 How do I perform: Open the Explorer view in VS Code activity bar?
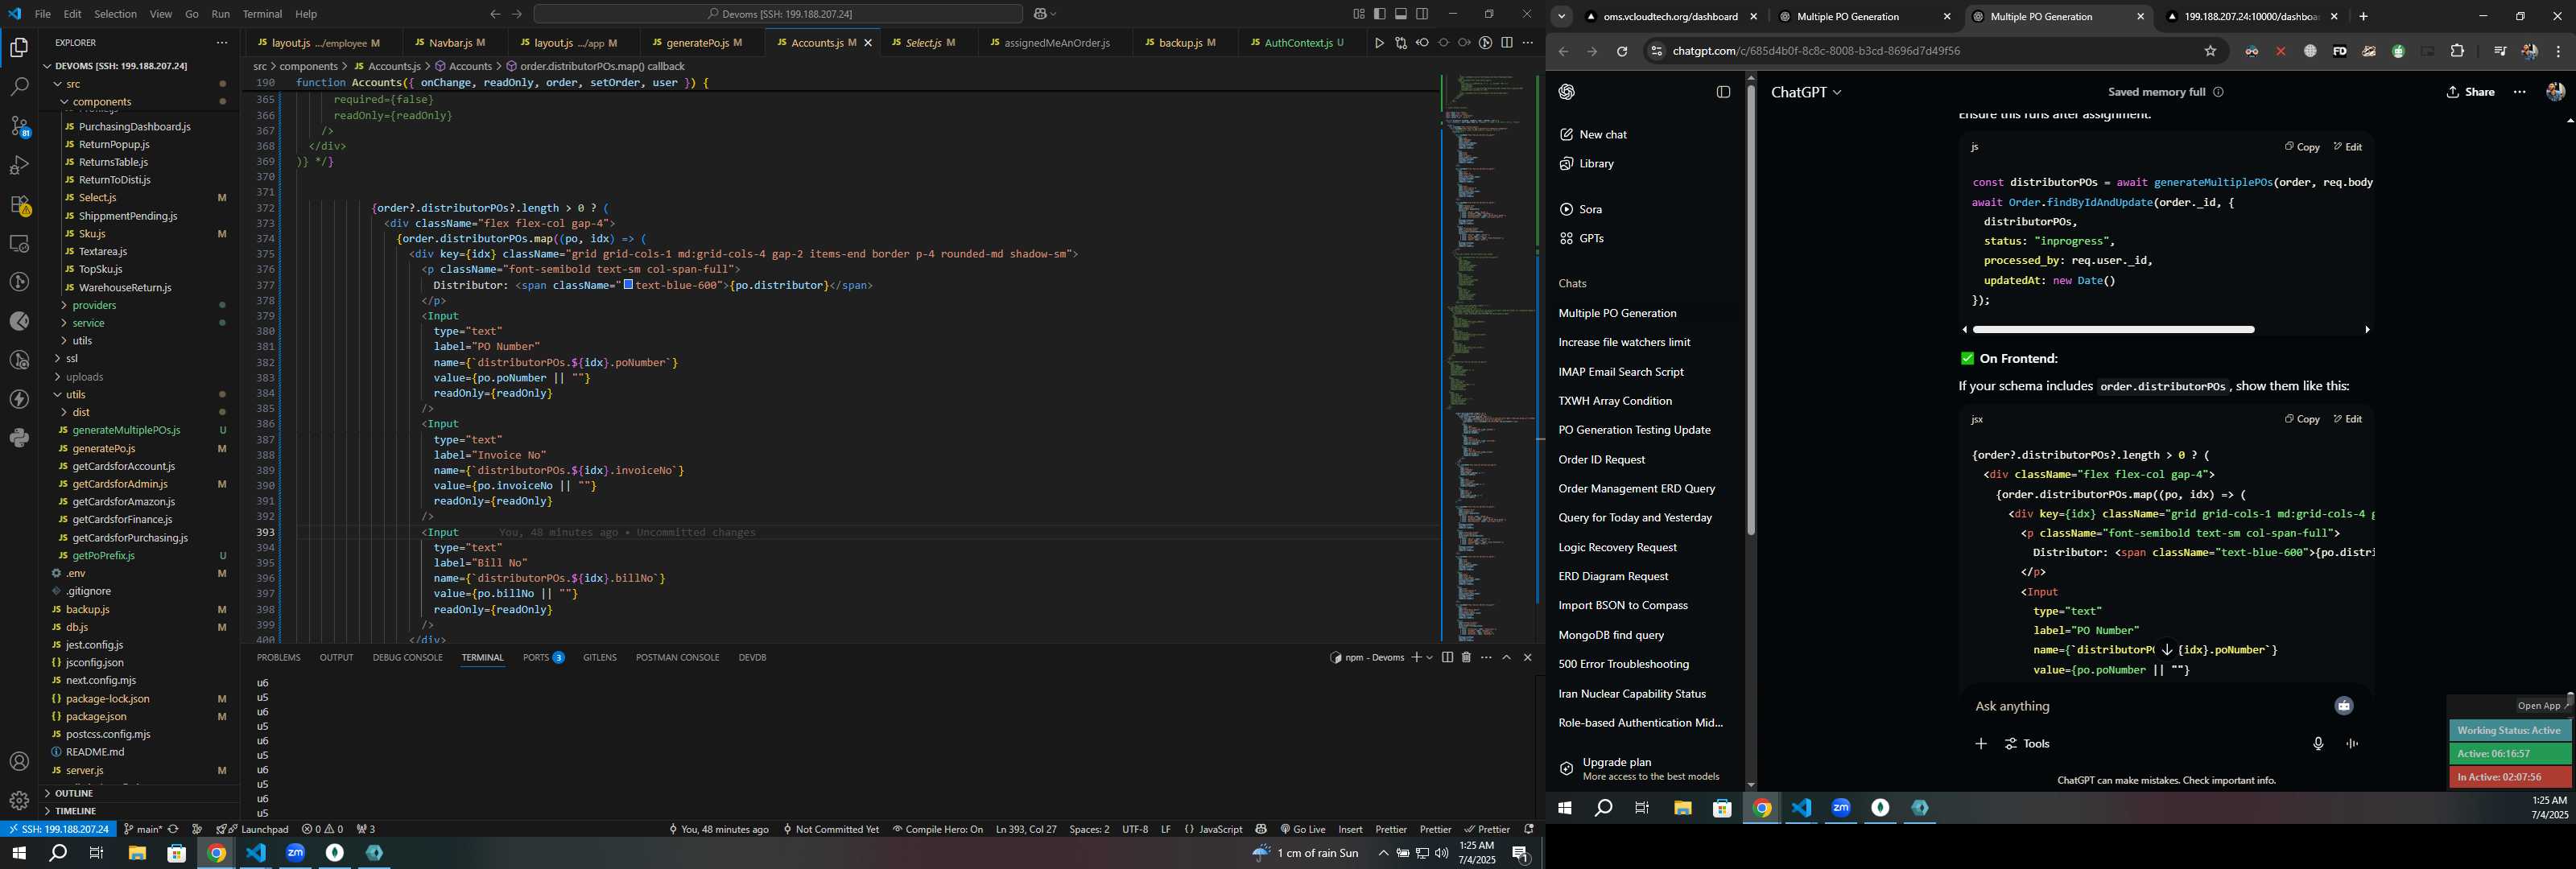(19, 47)
